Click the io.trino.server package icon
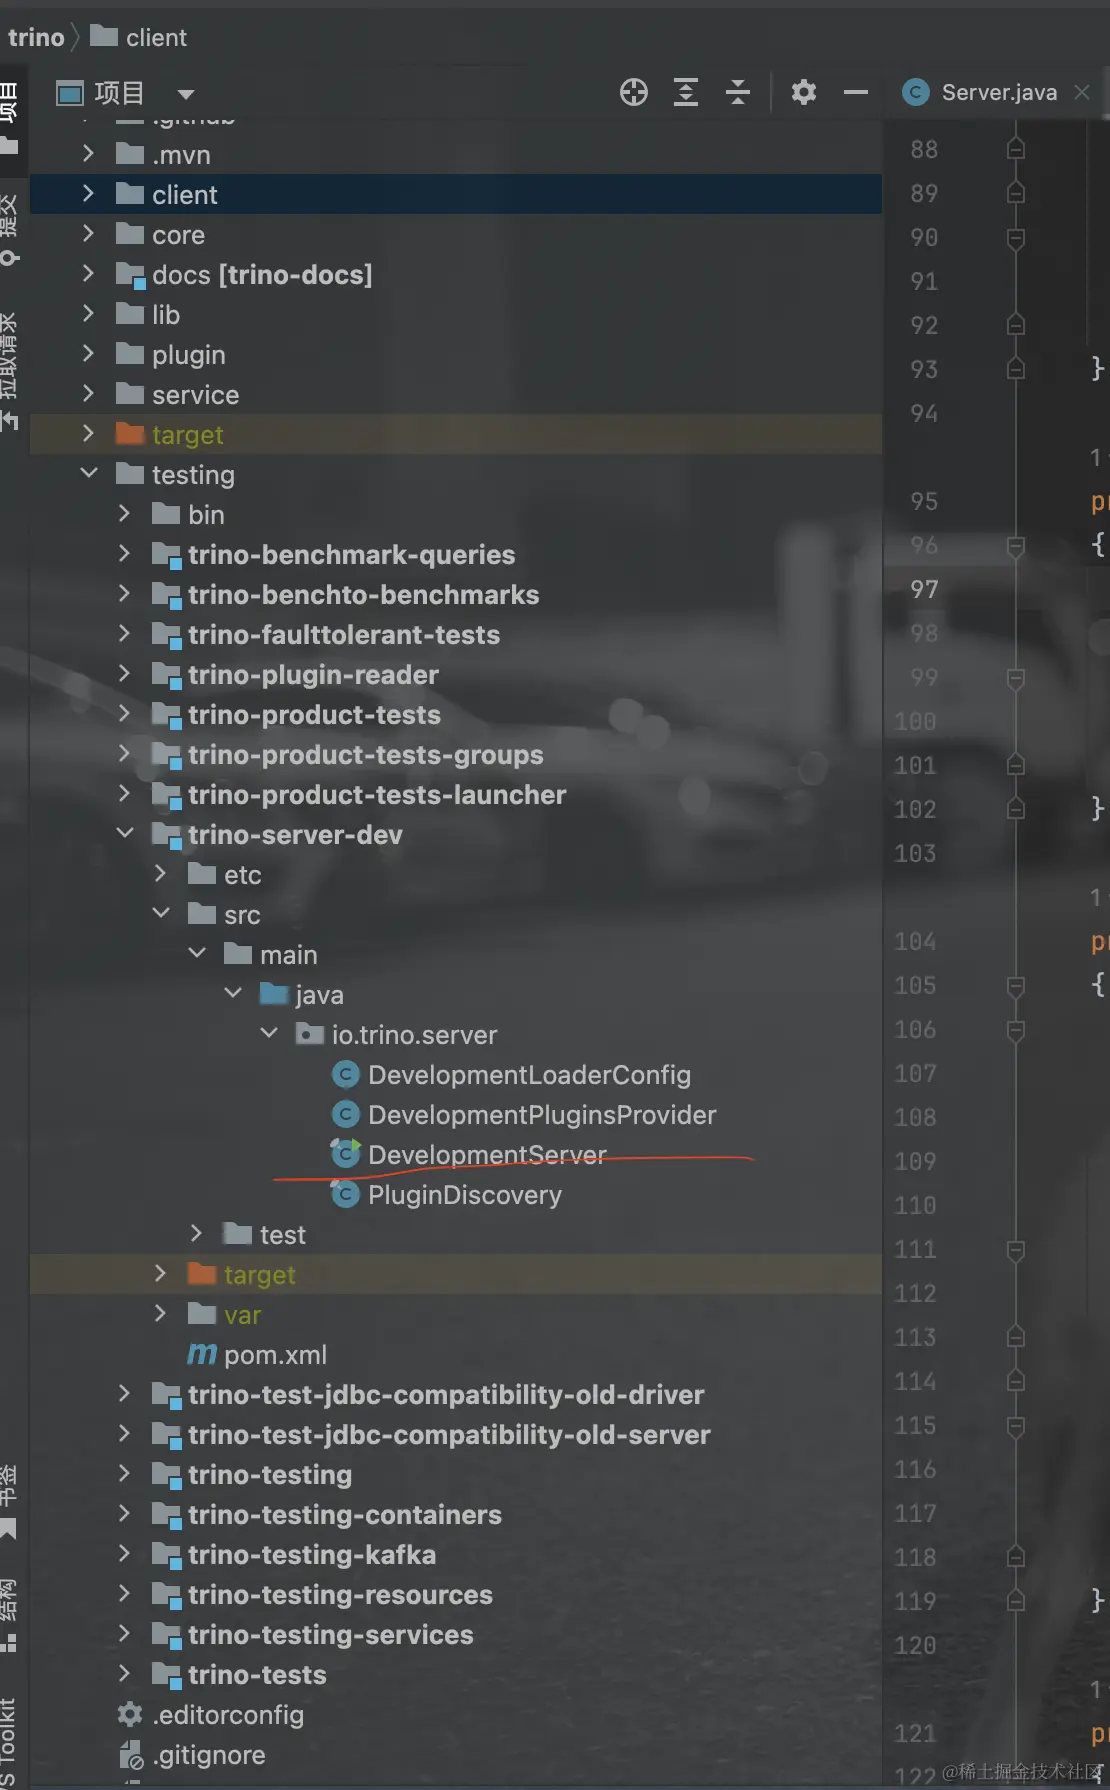Screen dimensions: 1110x1790 click(x=310, y=1033)
